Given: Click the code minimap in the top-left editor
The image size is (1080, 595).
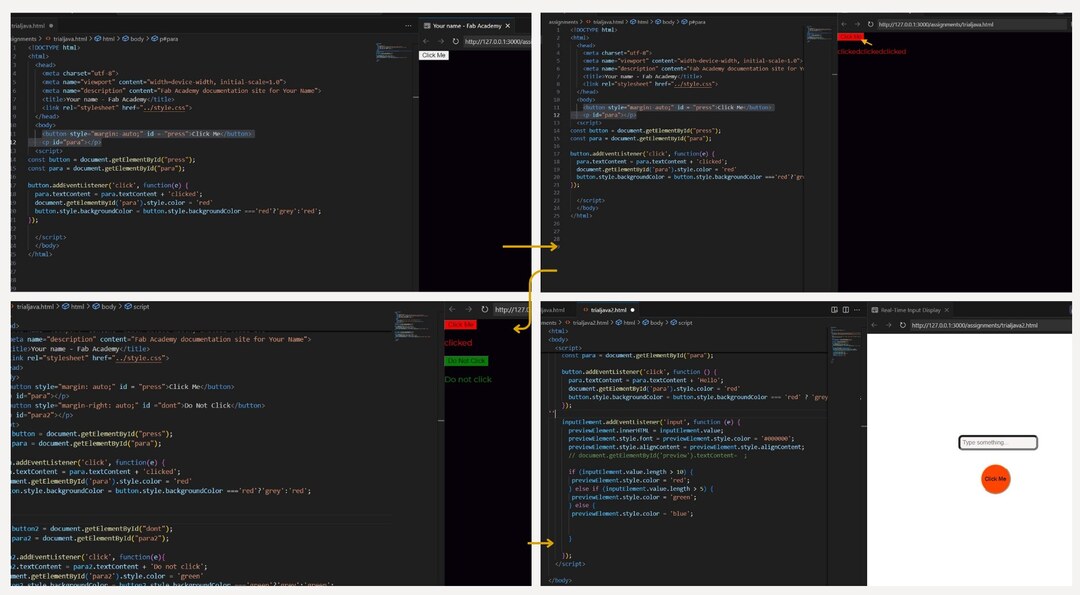Looking at the screenshot, I should click(x=391, y=51).
